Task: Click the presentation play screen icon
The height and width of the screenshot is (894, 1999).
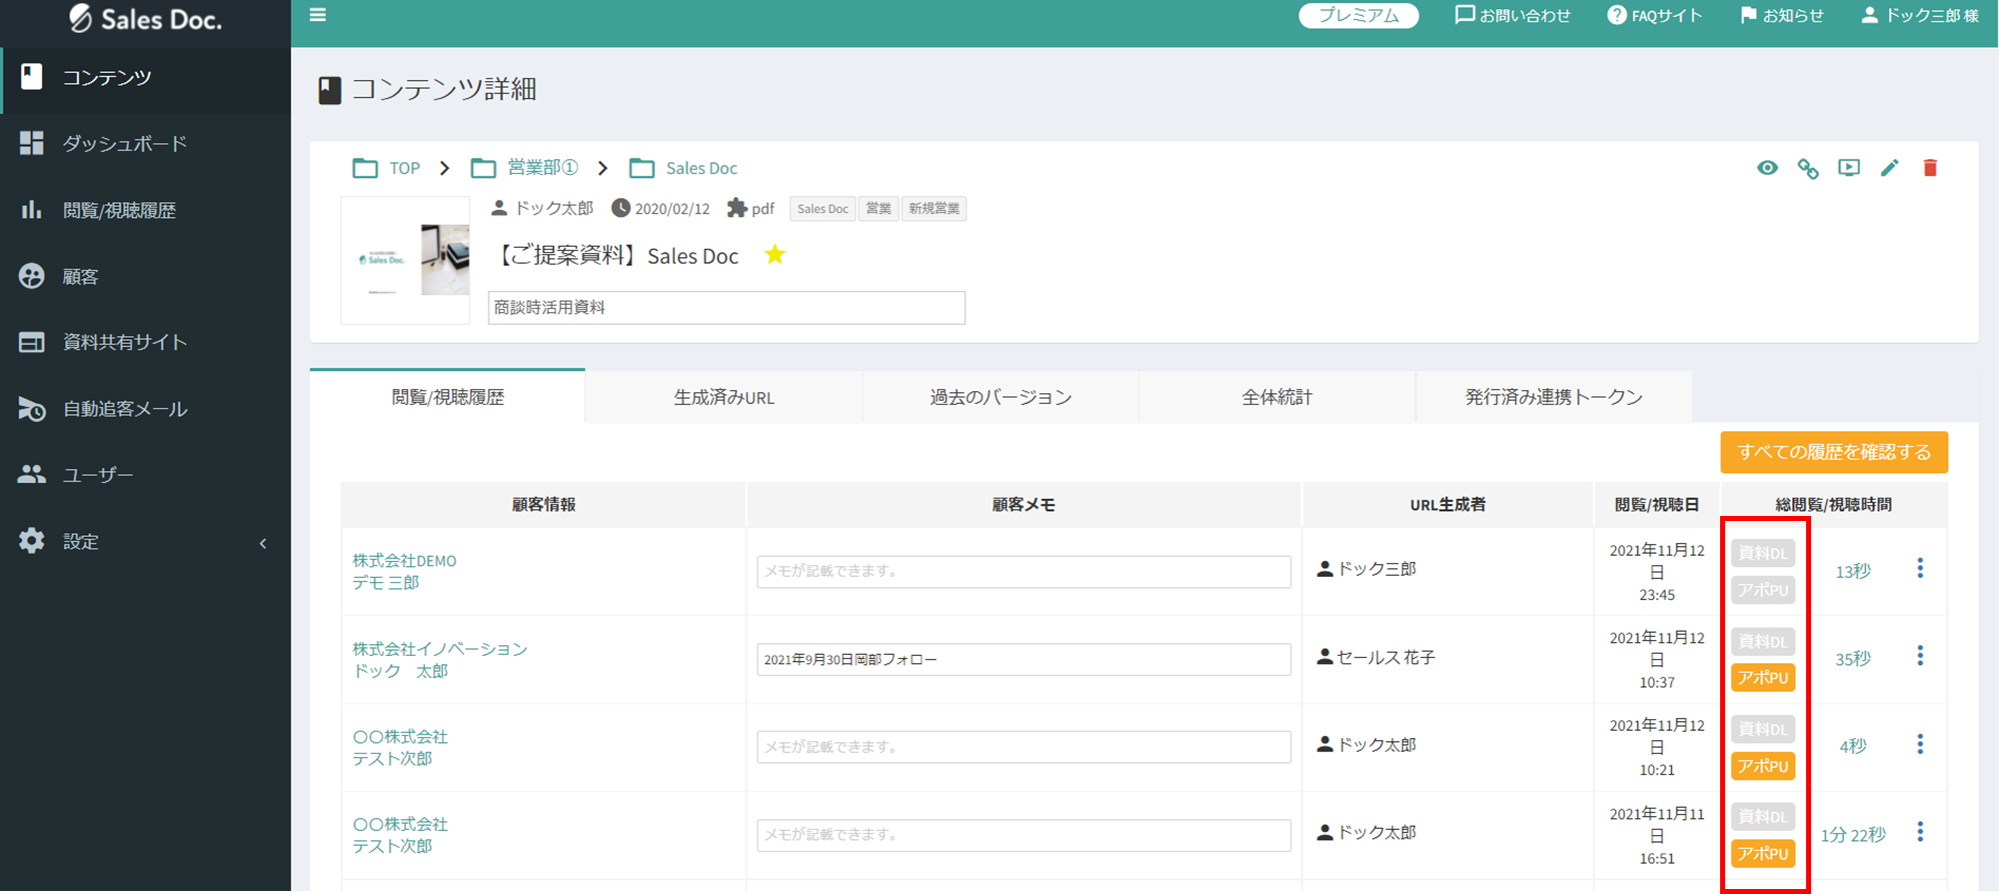Action: pos(1849,168)
